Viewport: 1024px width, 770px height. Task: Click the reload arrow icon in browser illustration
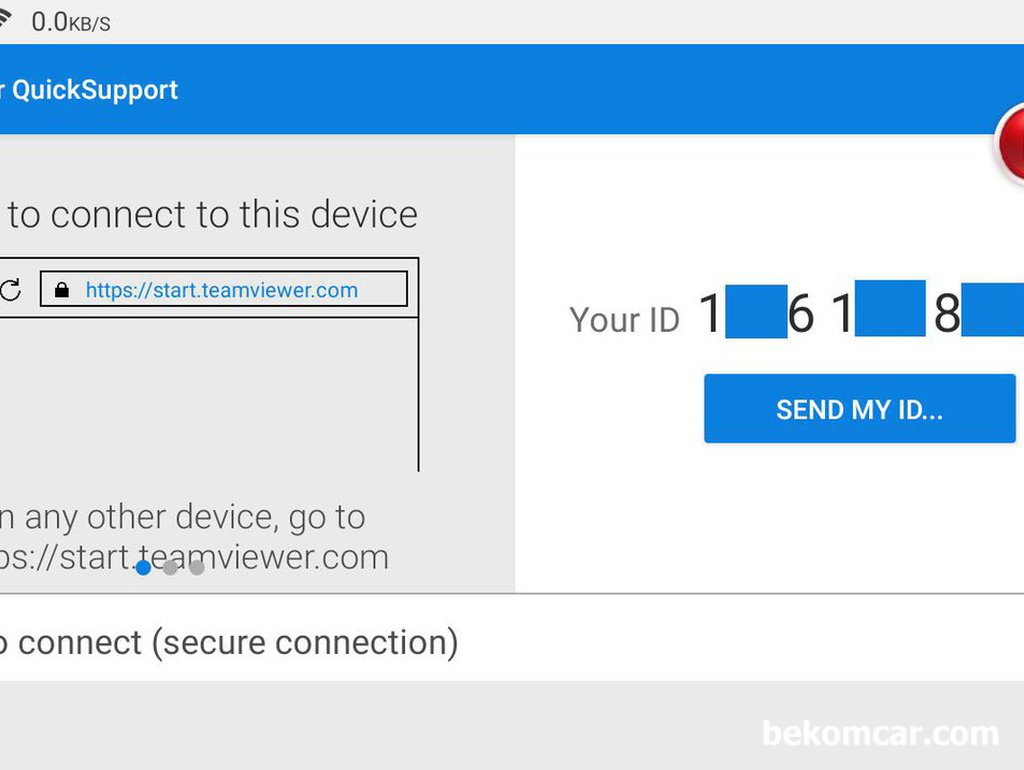tap(10, 289)
